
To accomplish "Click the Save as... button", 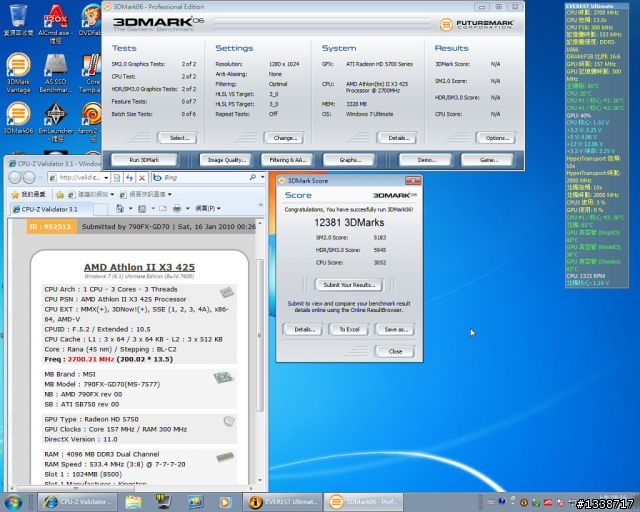I will click(x=395, y=329).
